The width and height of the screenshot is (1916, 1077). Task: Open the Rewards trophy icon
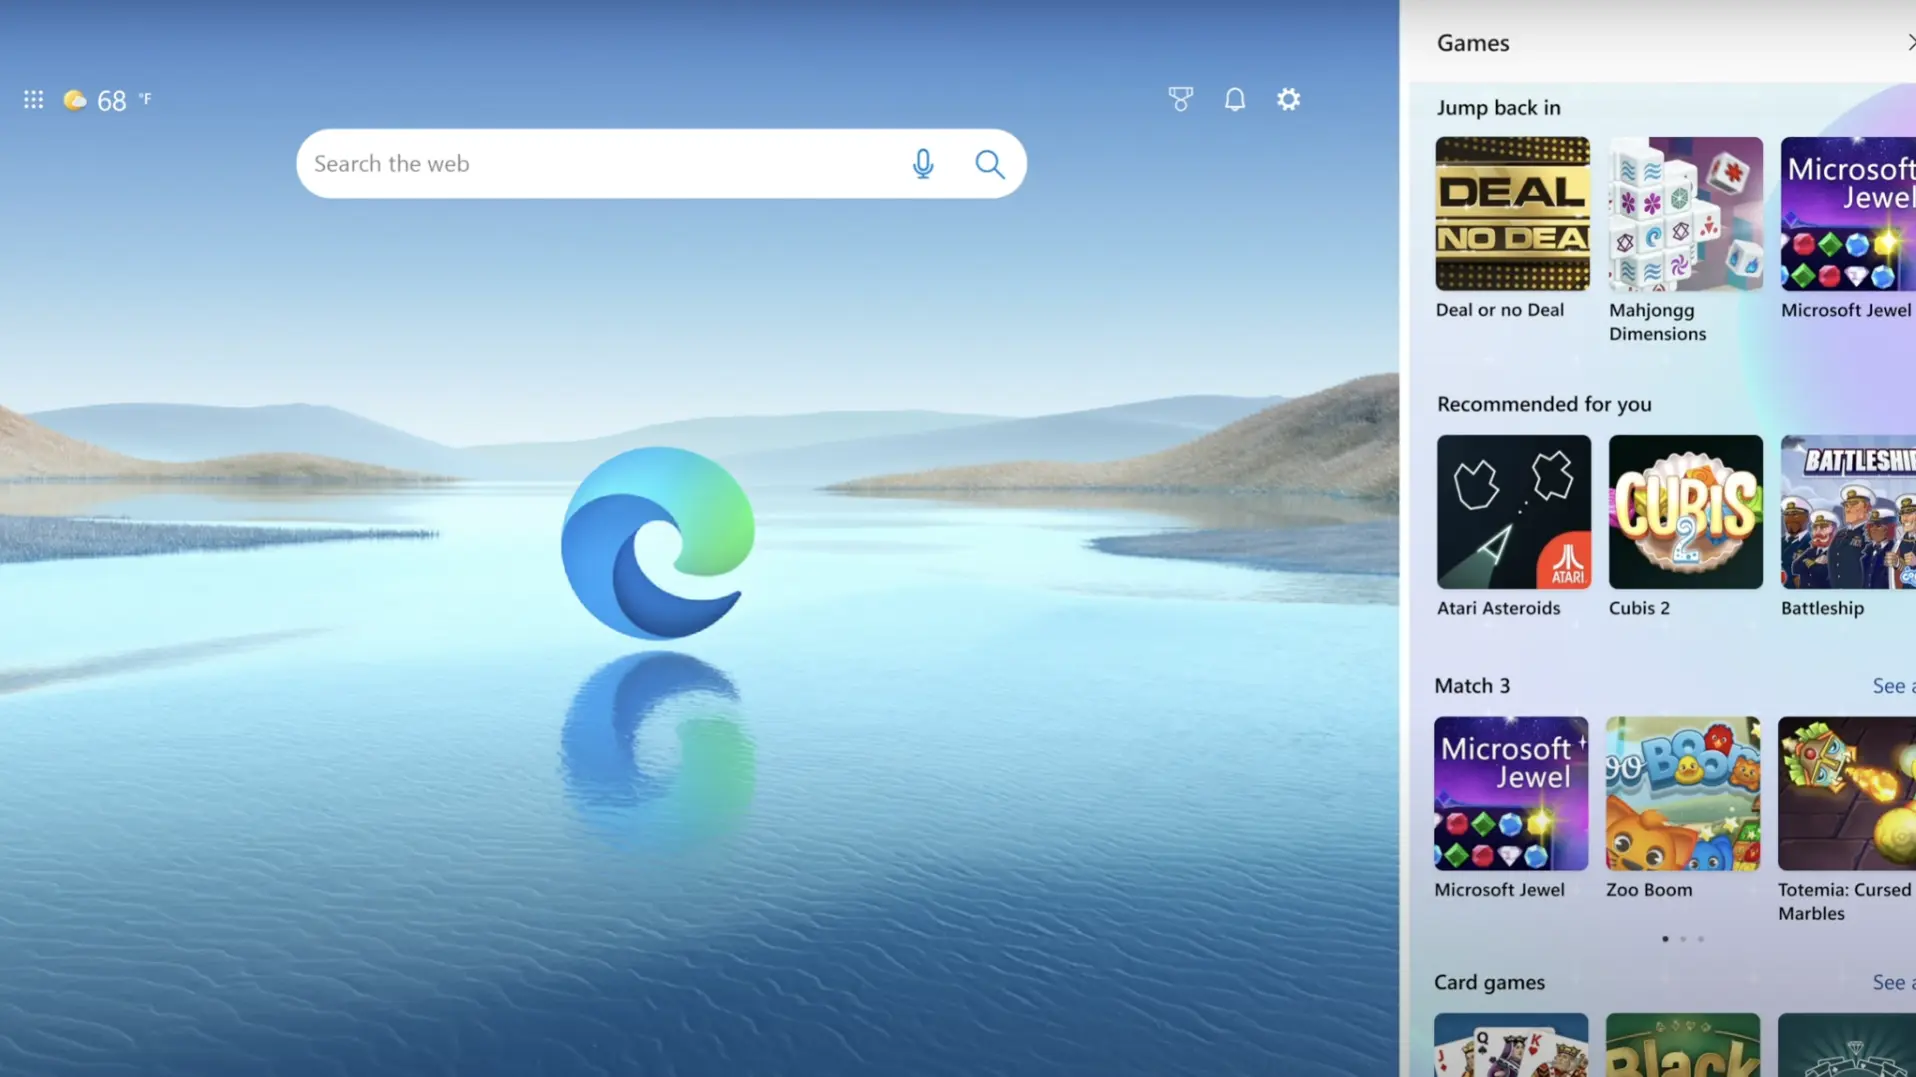pos(1180,99)
